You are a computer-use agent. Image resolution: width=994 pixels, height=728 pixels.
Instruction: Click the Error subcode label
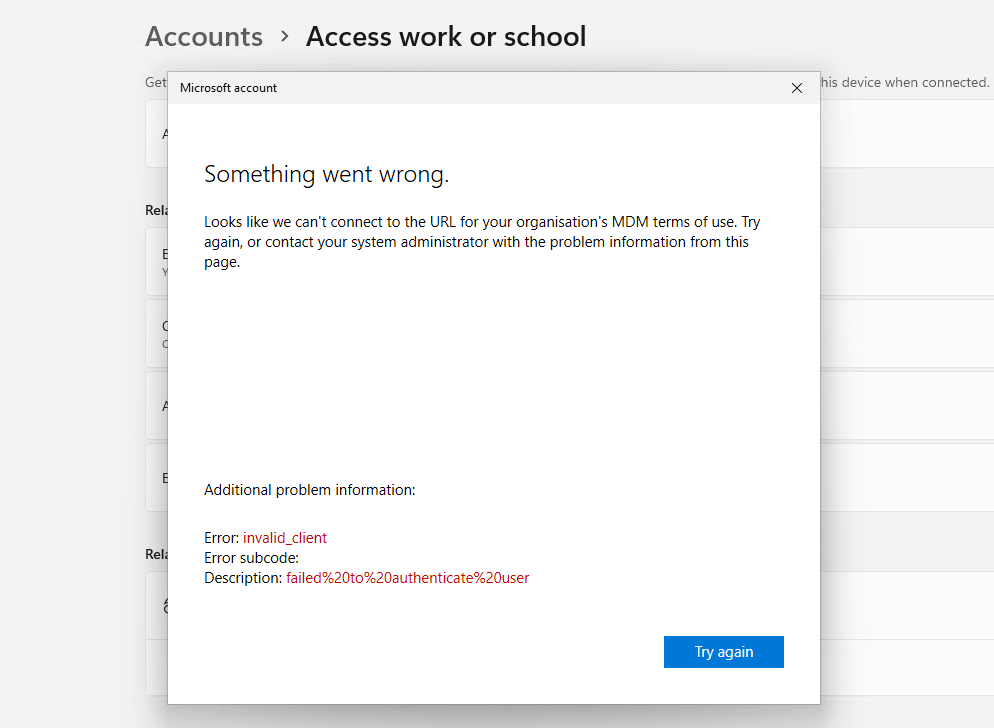tap(251, 558)
